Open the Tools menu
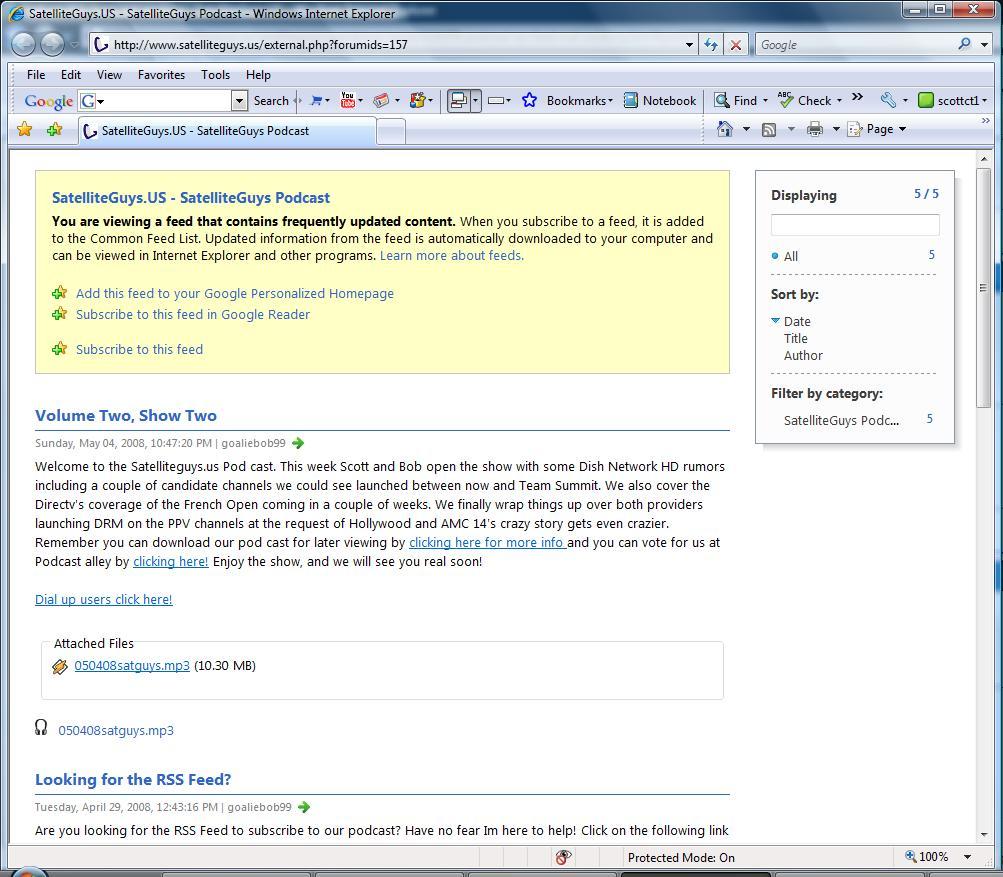Screen dimensions: 1003x877 (x=215, y=75)
